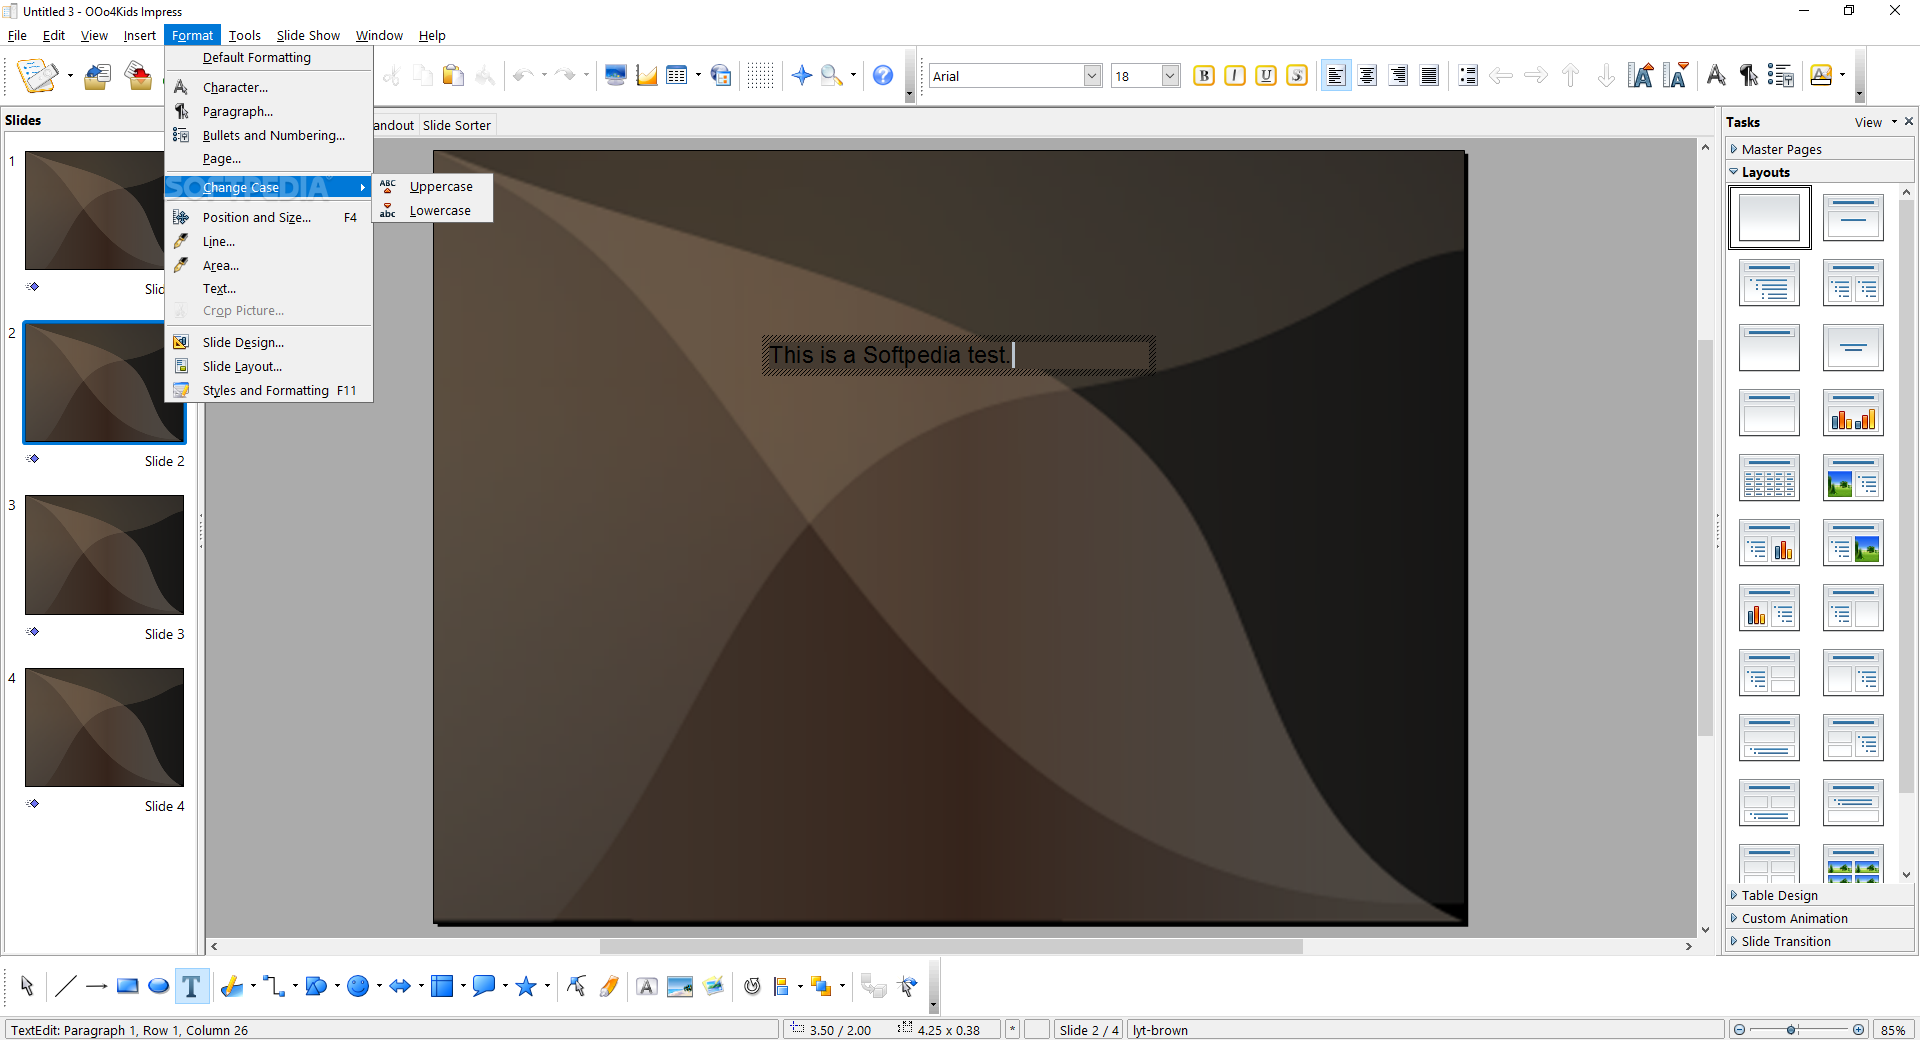Close the Tasks panel

pos(1909,121)
